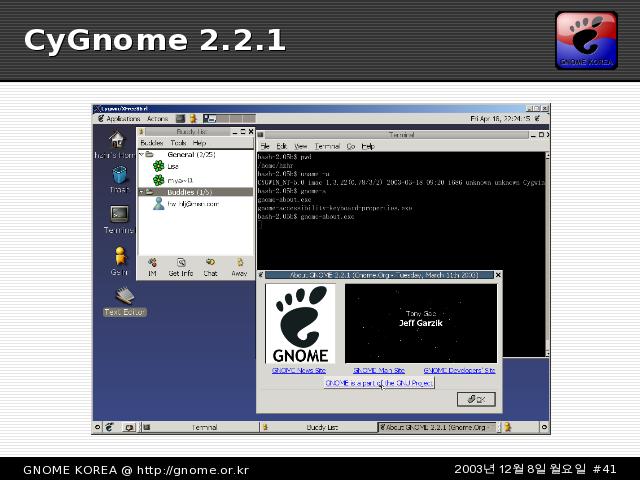
Task: Set status with the Away icon
Action: (x=239, y=265)
